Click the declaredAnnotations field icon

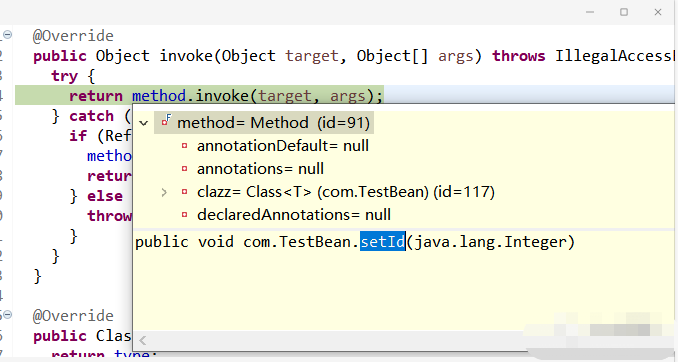[x=184, y=215]
